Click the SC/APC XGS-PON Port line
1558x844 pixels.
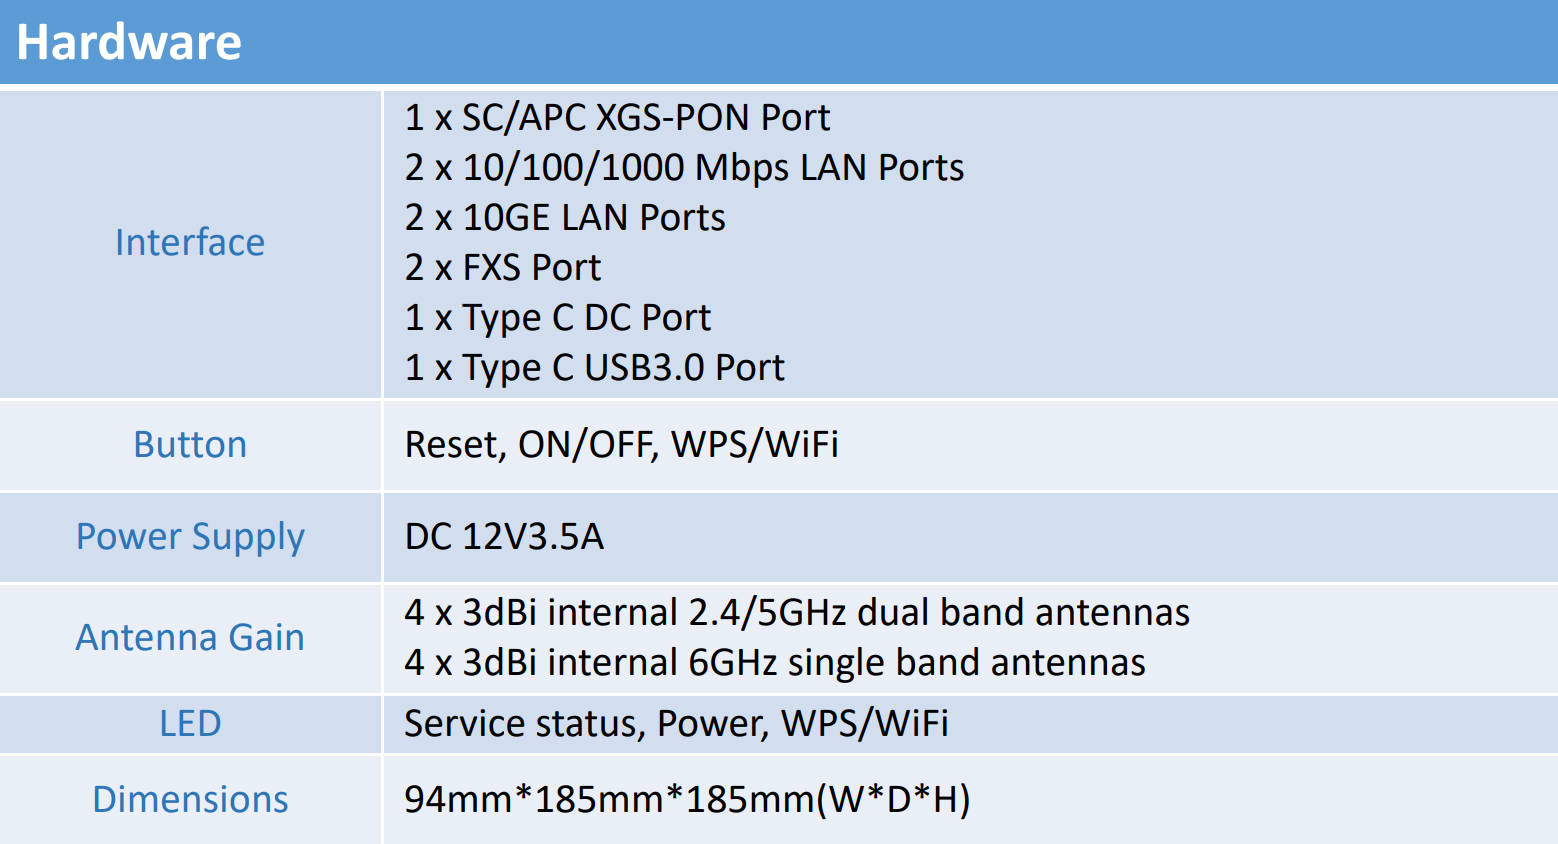pyautogui.click(x=617, y=118)
